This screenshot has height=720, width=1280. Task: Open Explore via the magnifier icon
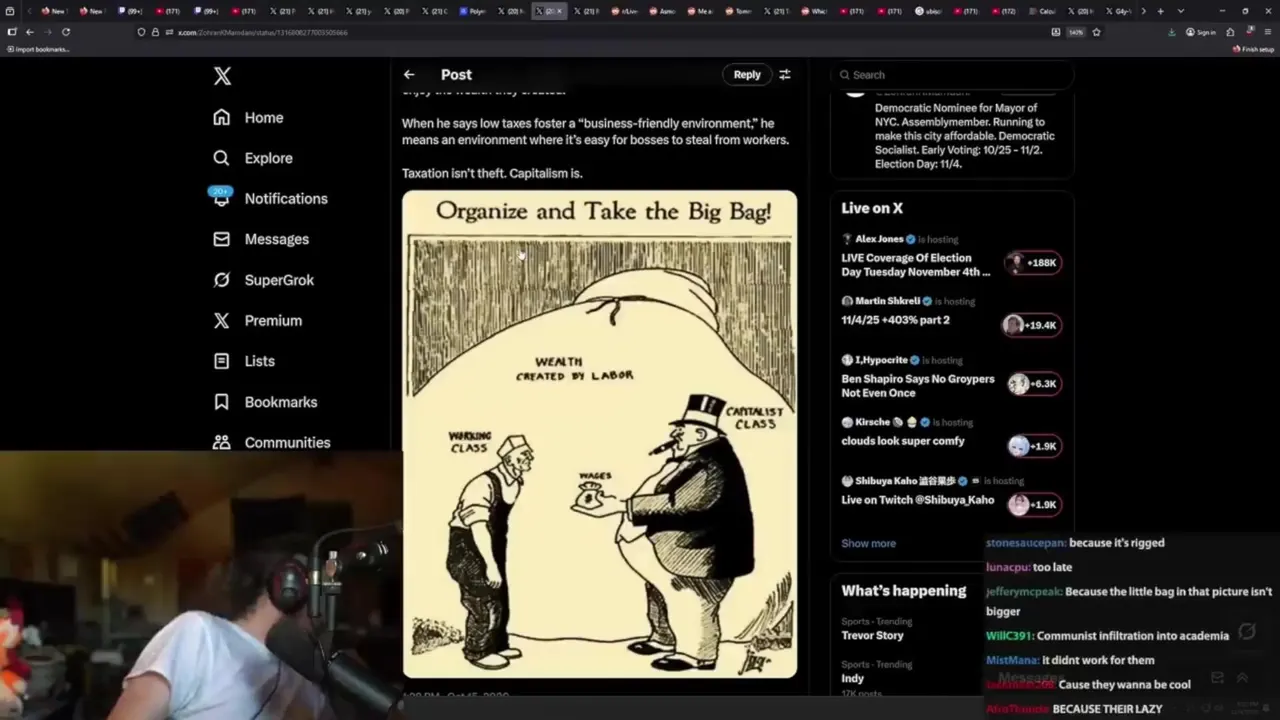[x=221, y=158]
